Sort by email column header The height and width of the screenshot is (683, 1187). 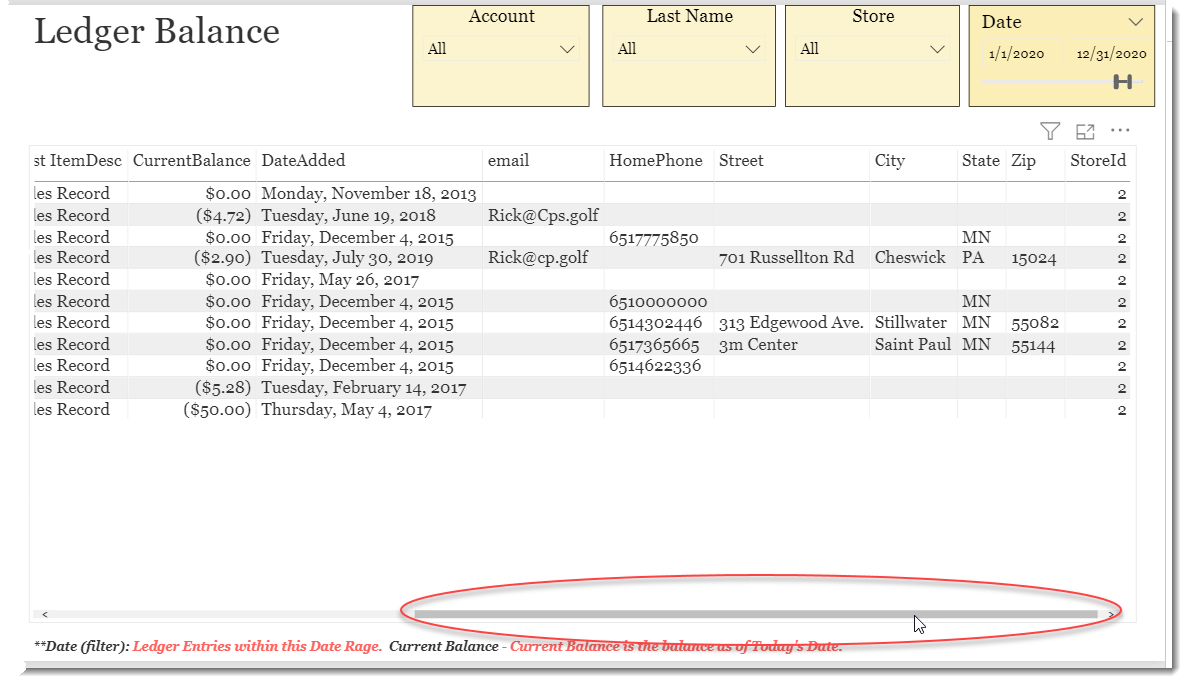[x=508, y=161]
